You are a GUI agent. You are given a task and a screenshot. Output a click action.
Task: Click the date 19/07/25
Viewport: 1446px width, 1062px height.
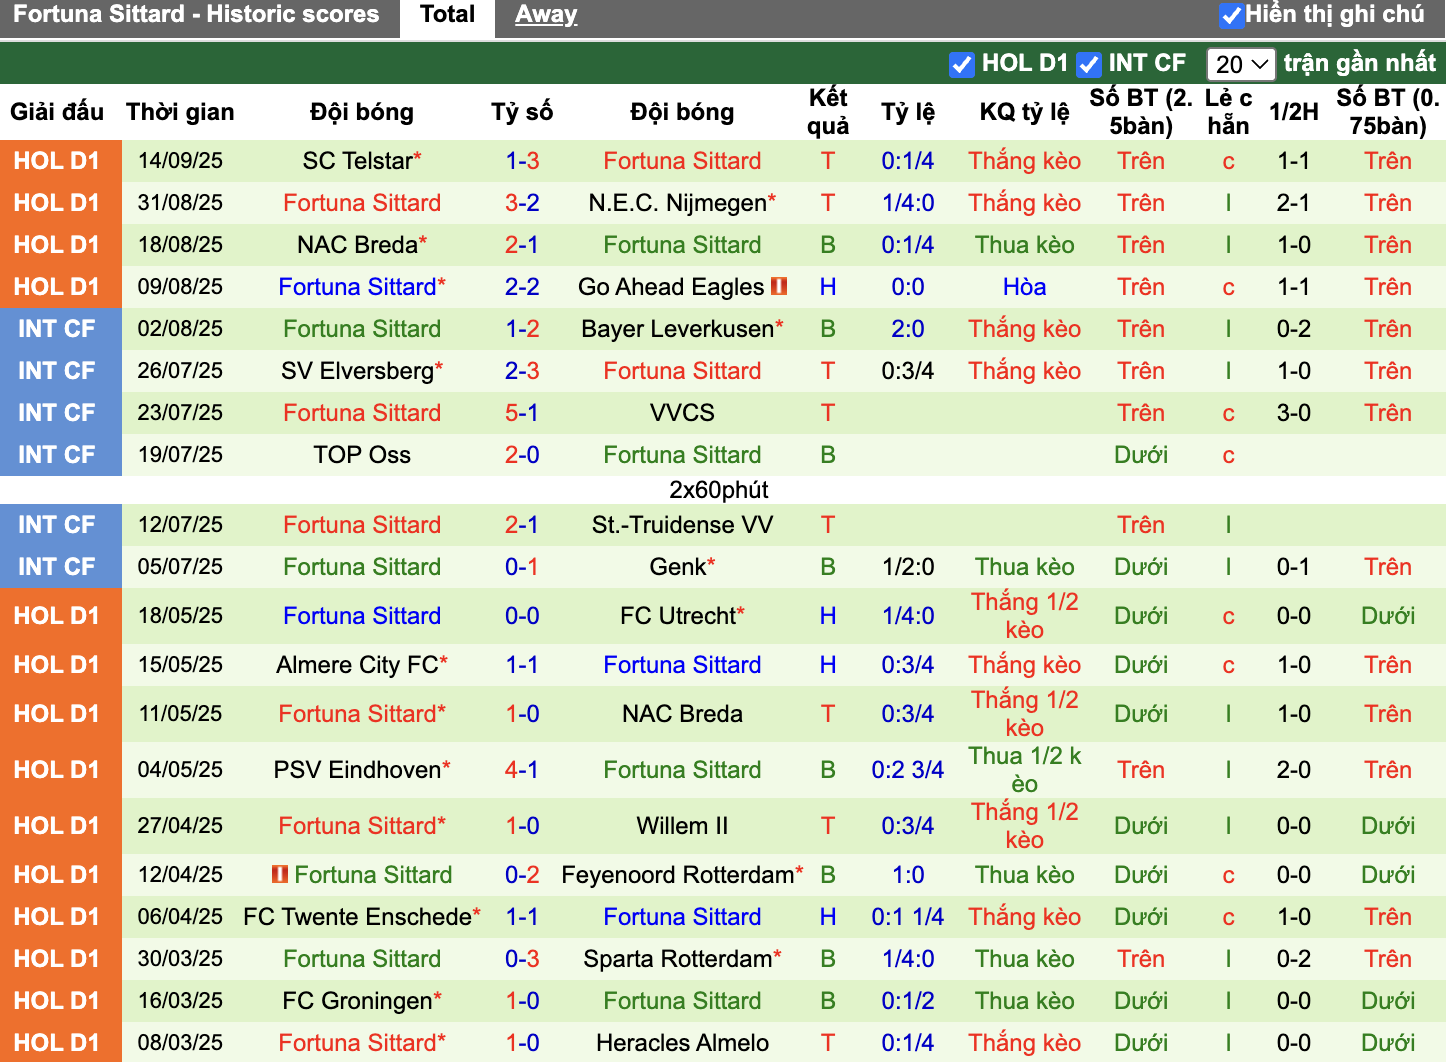[180, 455]
